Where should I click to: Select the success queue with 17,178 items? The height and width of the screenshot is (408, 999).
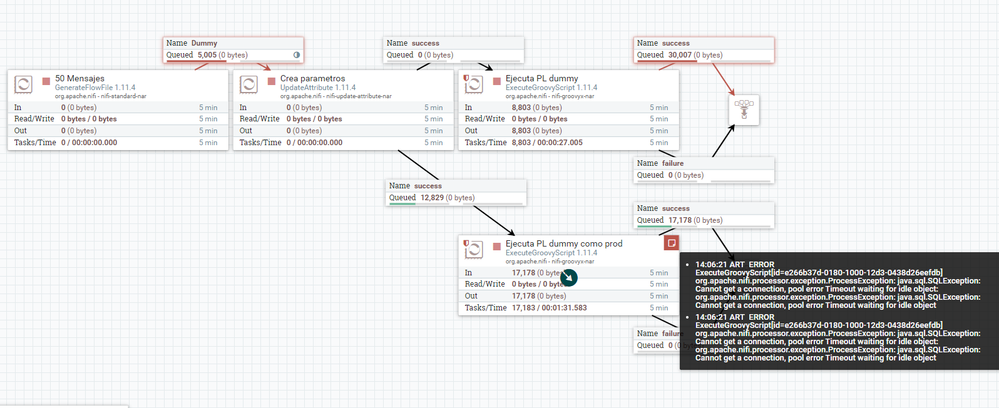click(x=704, y=215)
